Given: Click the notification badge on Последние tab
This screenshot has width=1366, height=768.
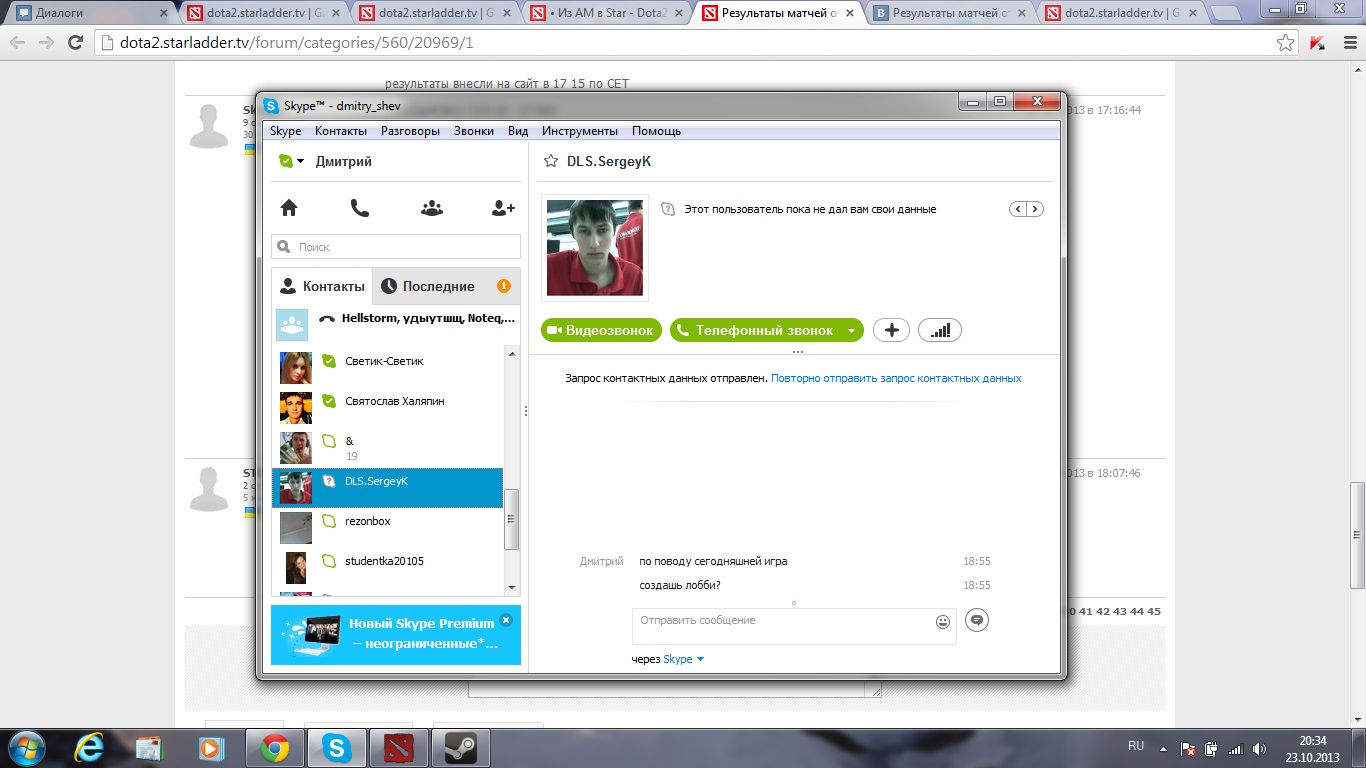Looking at the screenshot, I should 504,286.
